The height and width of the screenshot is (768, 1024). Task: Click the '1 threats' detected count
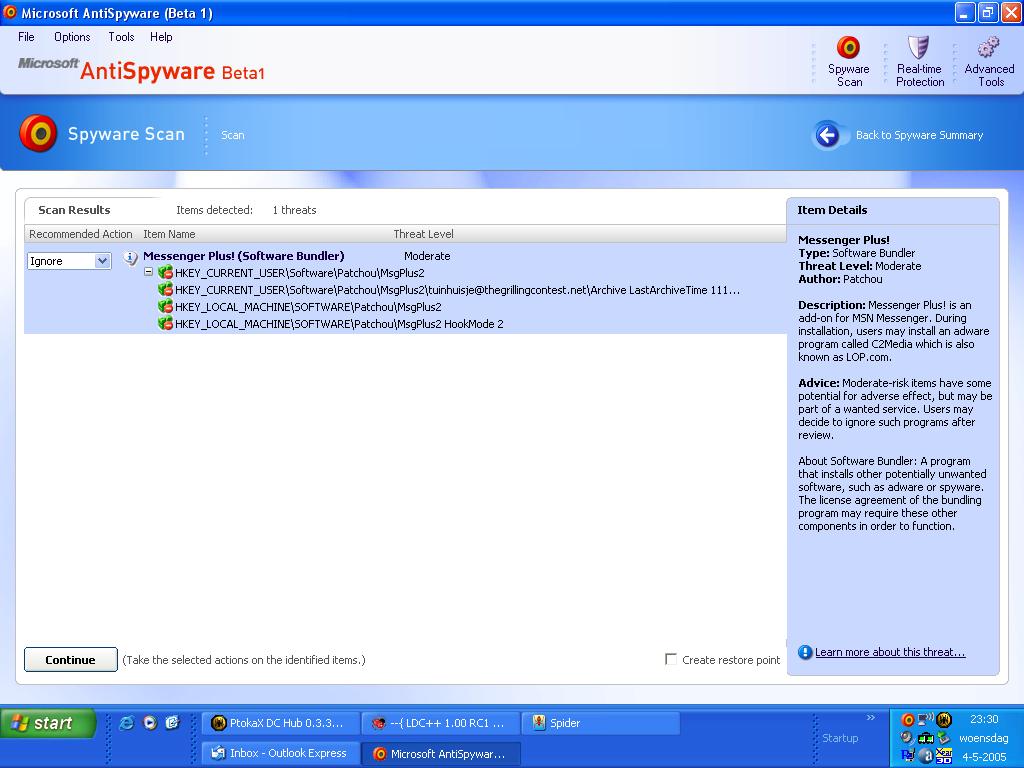[x=295, y=210]
